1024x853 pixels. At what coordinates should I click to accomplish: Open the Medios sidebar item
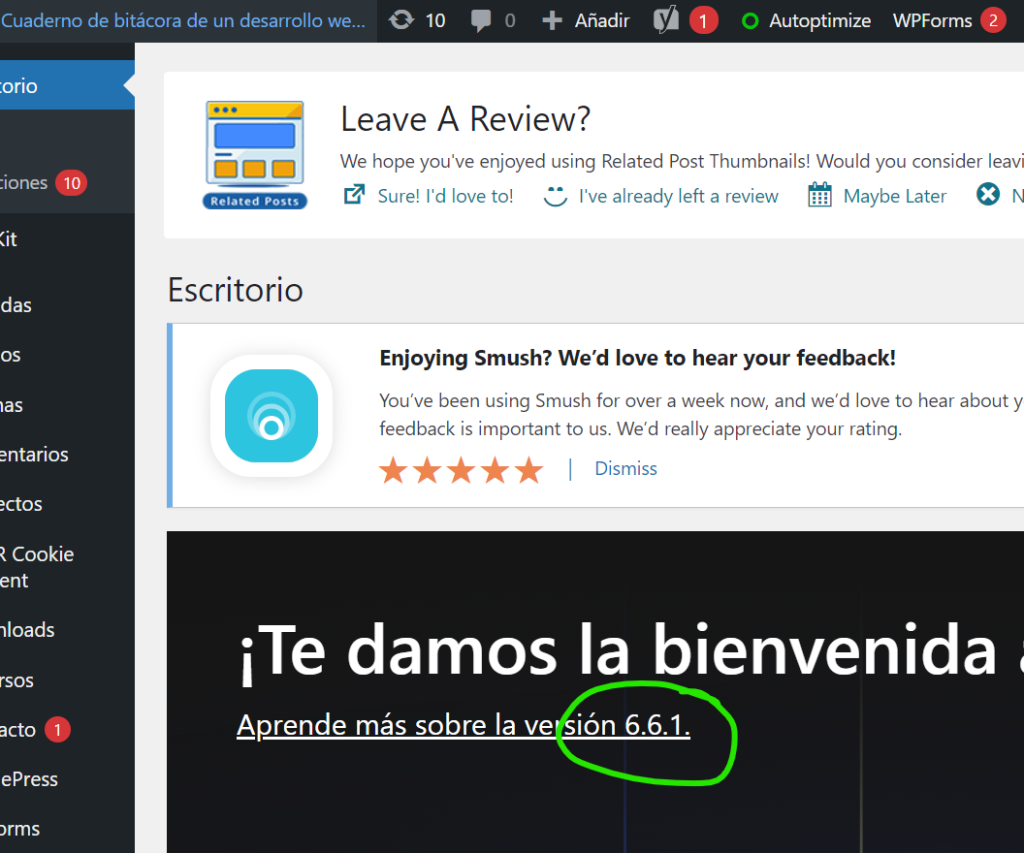pyautogui.click(x=65, y=355)
